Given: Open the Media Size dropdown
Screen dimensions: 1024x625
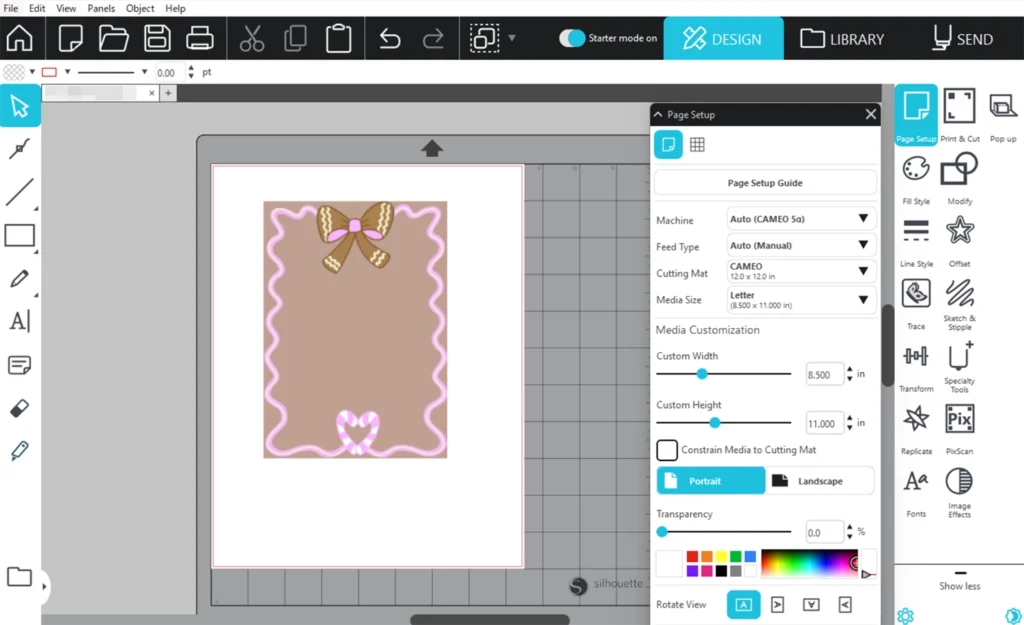Looking at the screenshot, I should coord(801,299).
